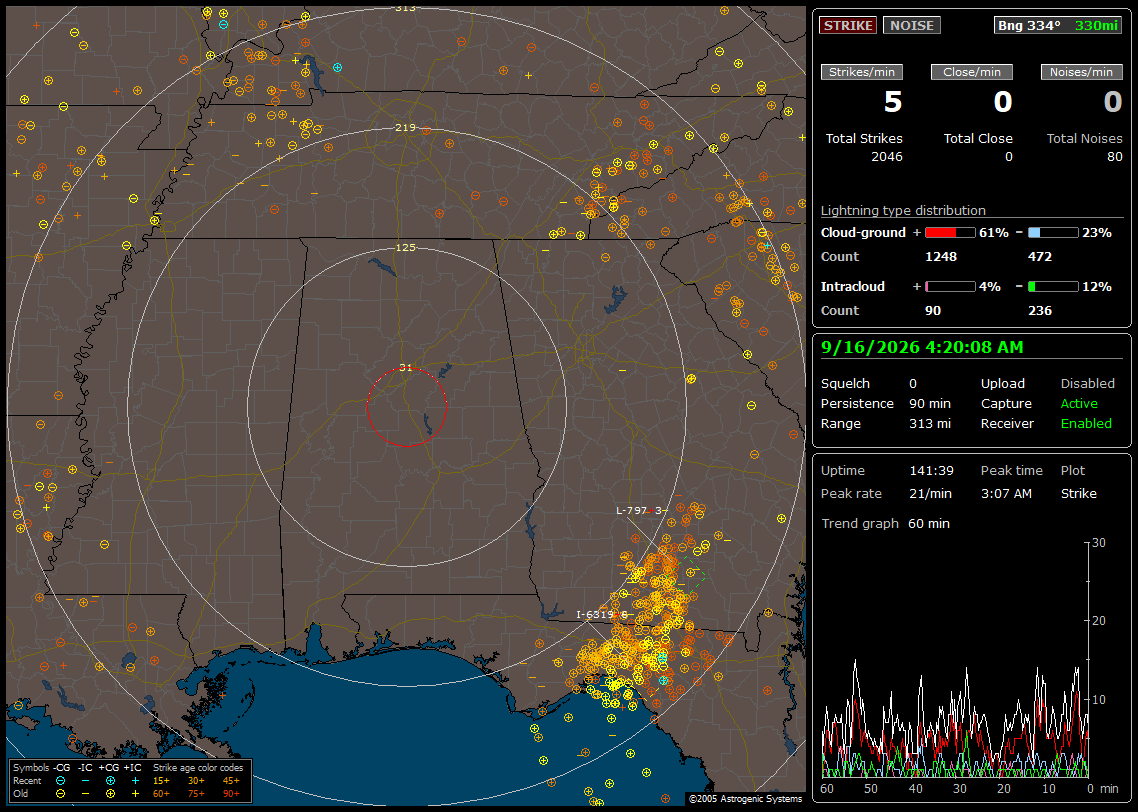
Task: Click the recent -CG cyan symbol in legend
Action: point(61,781)
